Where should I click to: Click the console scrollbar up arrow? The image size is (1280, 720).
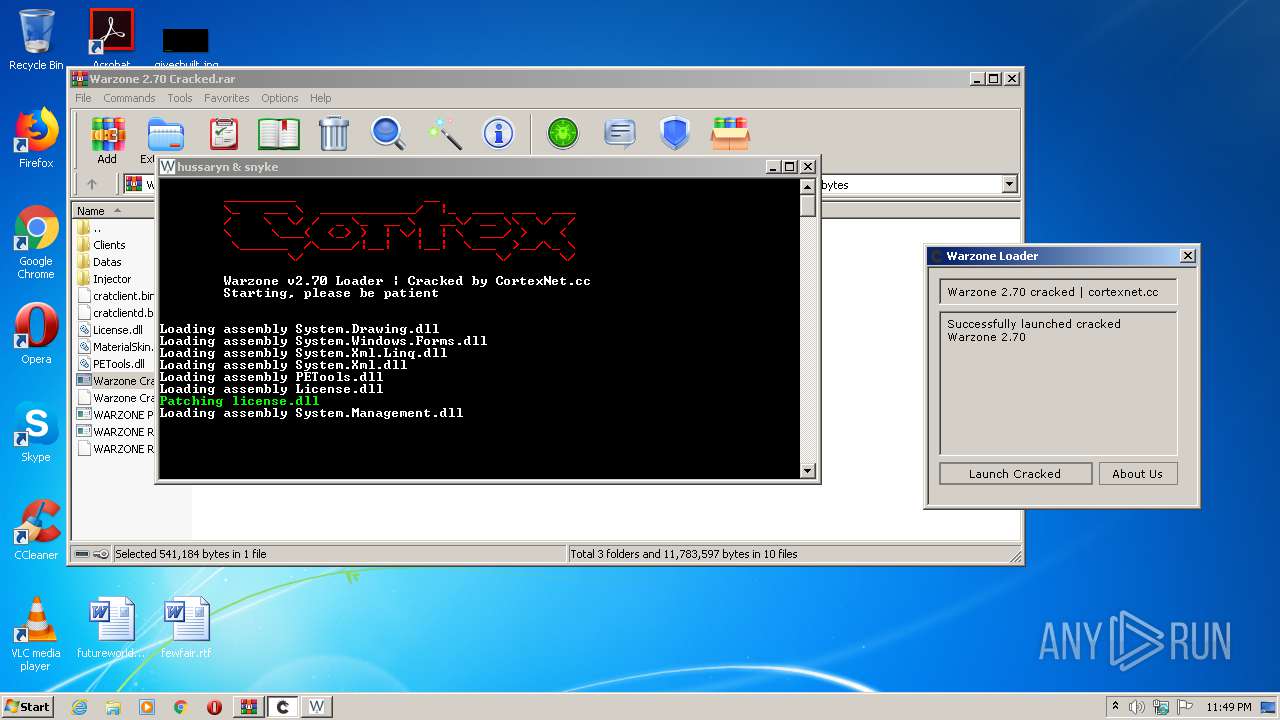coord(808,186)
